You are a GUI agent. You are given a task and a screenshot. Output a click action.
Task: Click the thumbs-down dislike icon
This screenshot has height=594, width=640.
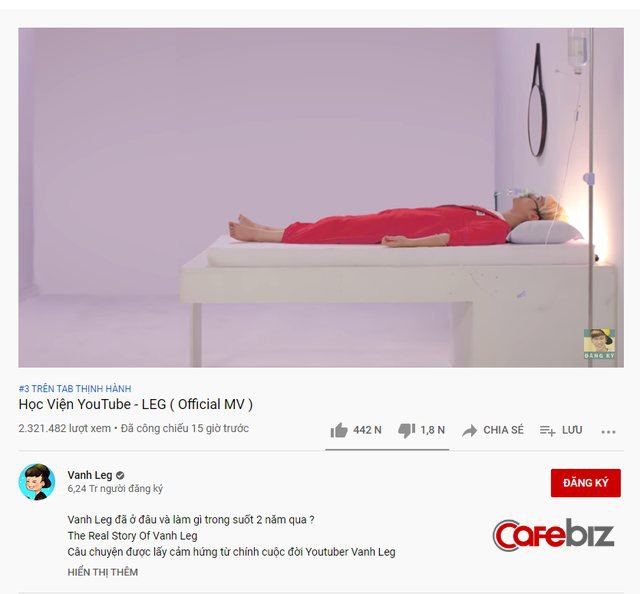(x=407, y=430)
